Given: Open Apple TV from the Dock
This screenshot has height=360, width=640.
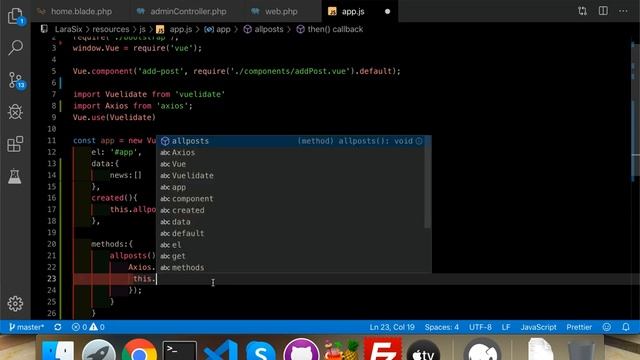Looking at the screenshot, I should click(x=424, y=350).
